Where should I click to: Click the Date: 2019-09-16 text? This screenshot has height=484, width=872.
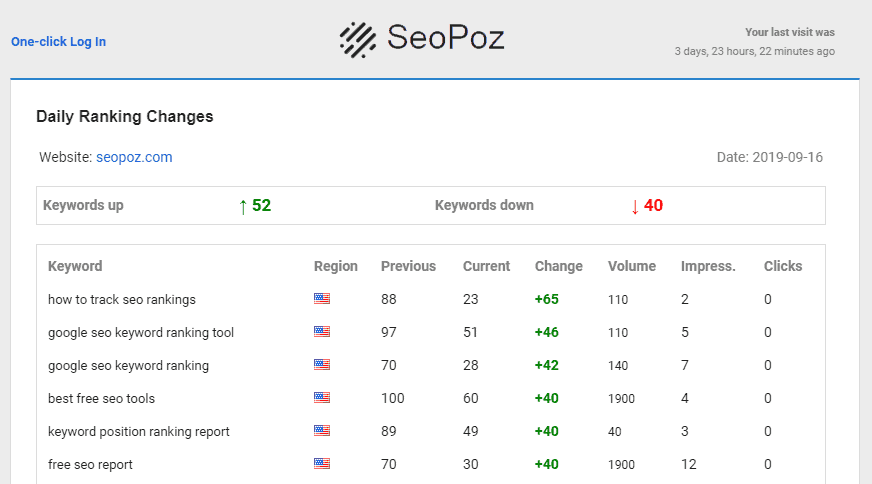pyautogui.click(x=770, y=157)
